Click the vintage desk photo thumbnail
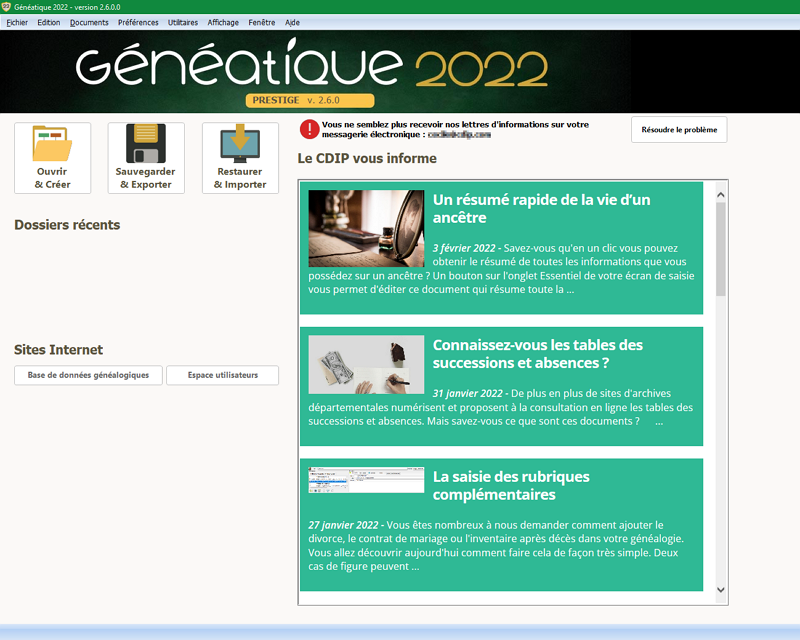Screen dimensions: 800x640 (366, 229)
